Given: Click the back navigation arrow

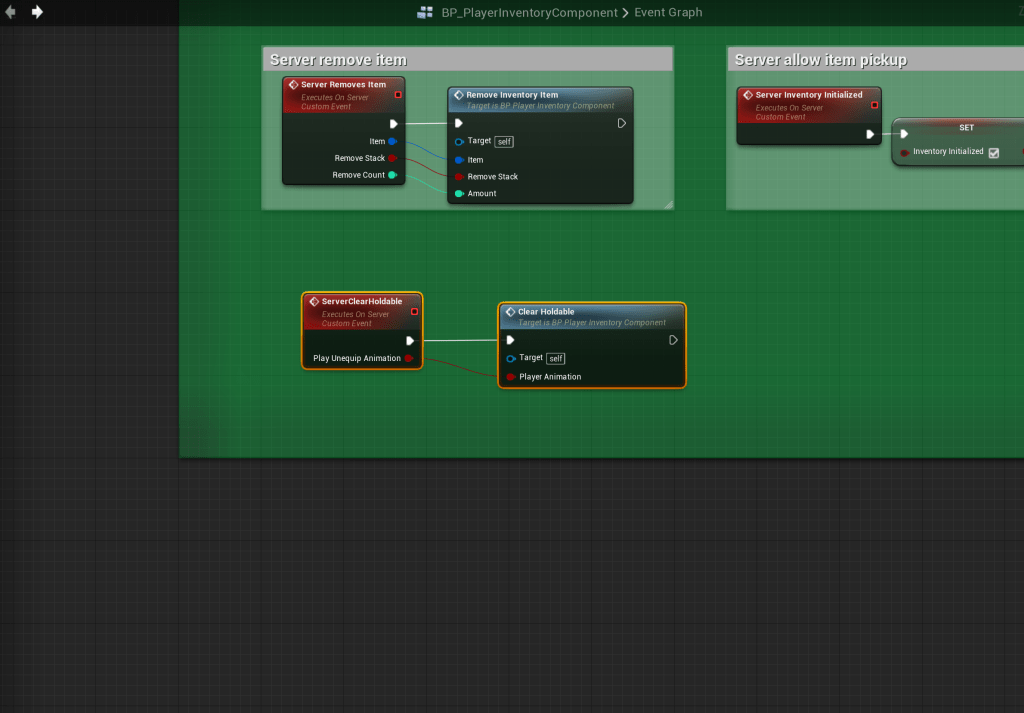Looking at the screenshot, I should 11,12.
